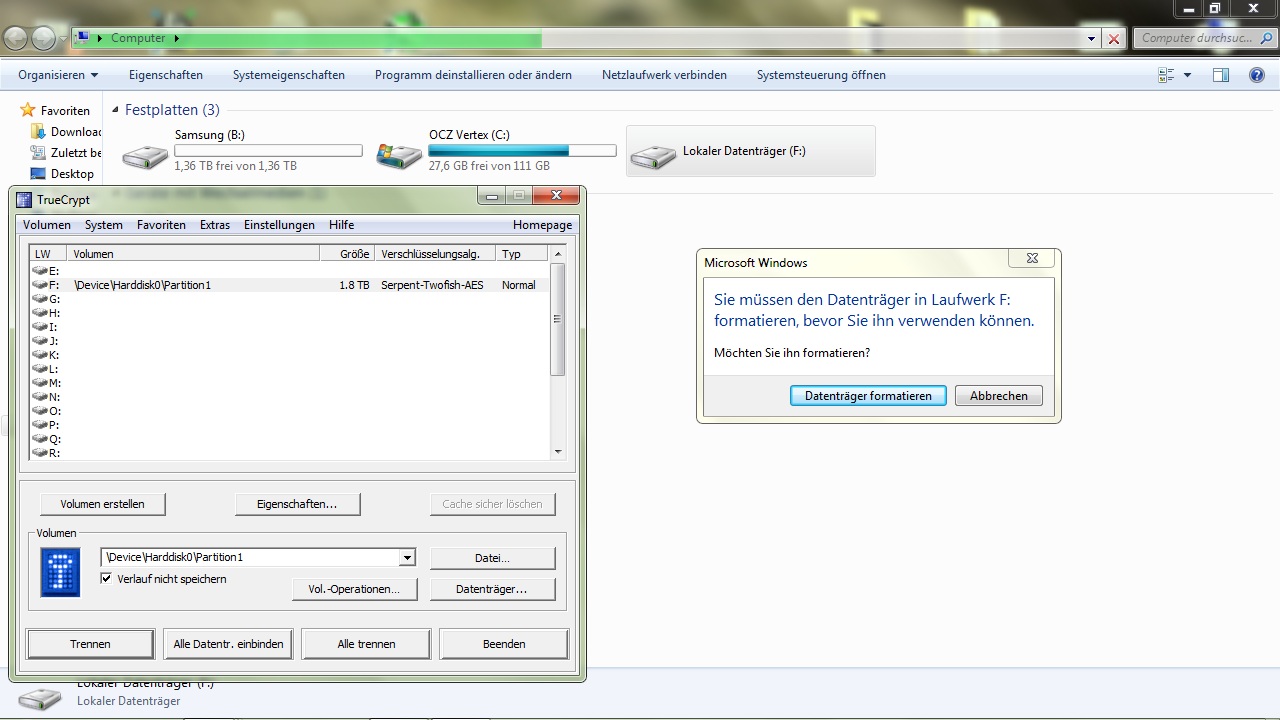Image resolution: width=1280 pixels, height=720 pixels.
Task: Click the E: drive letter row
Action: click(x=290, y=271)
